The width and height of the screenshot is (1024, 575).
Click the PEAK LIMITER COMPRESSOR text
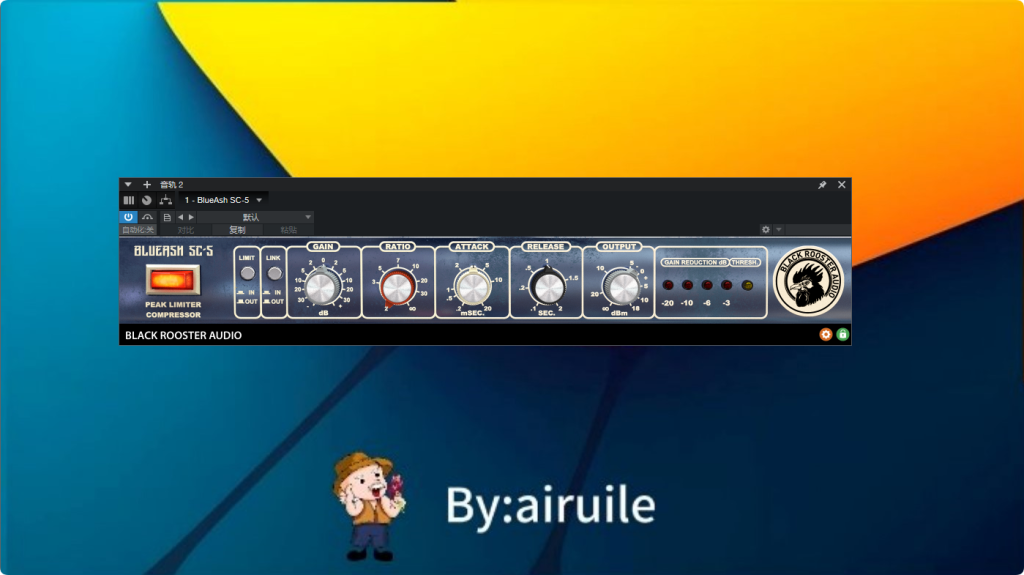click(x=173, y=310)
